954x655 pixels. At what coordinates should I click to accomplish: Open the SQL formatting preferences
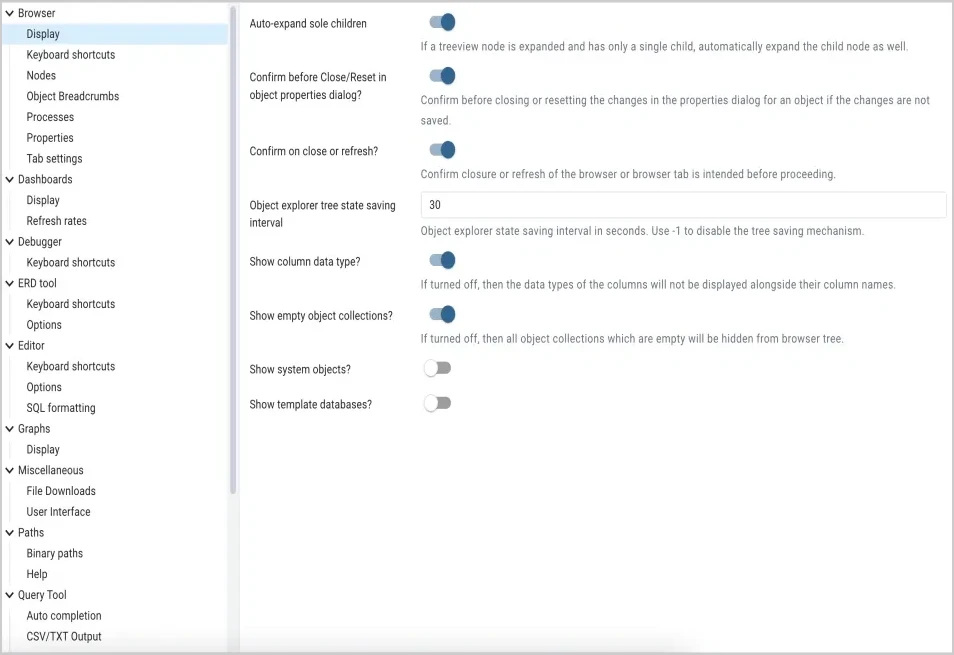point(61,407)
